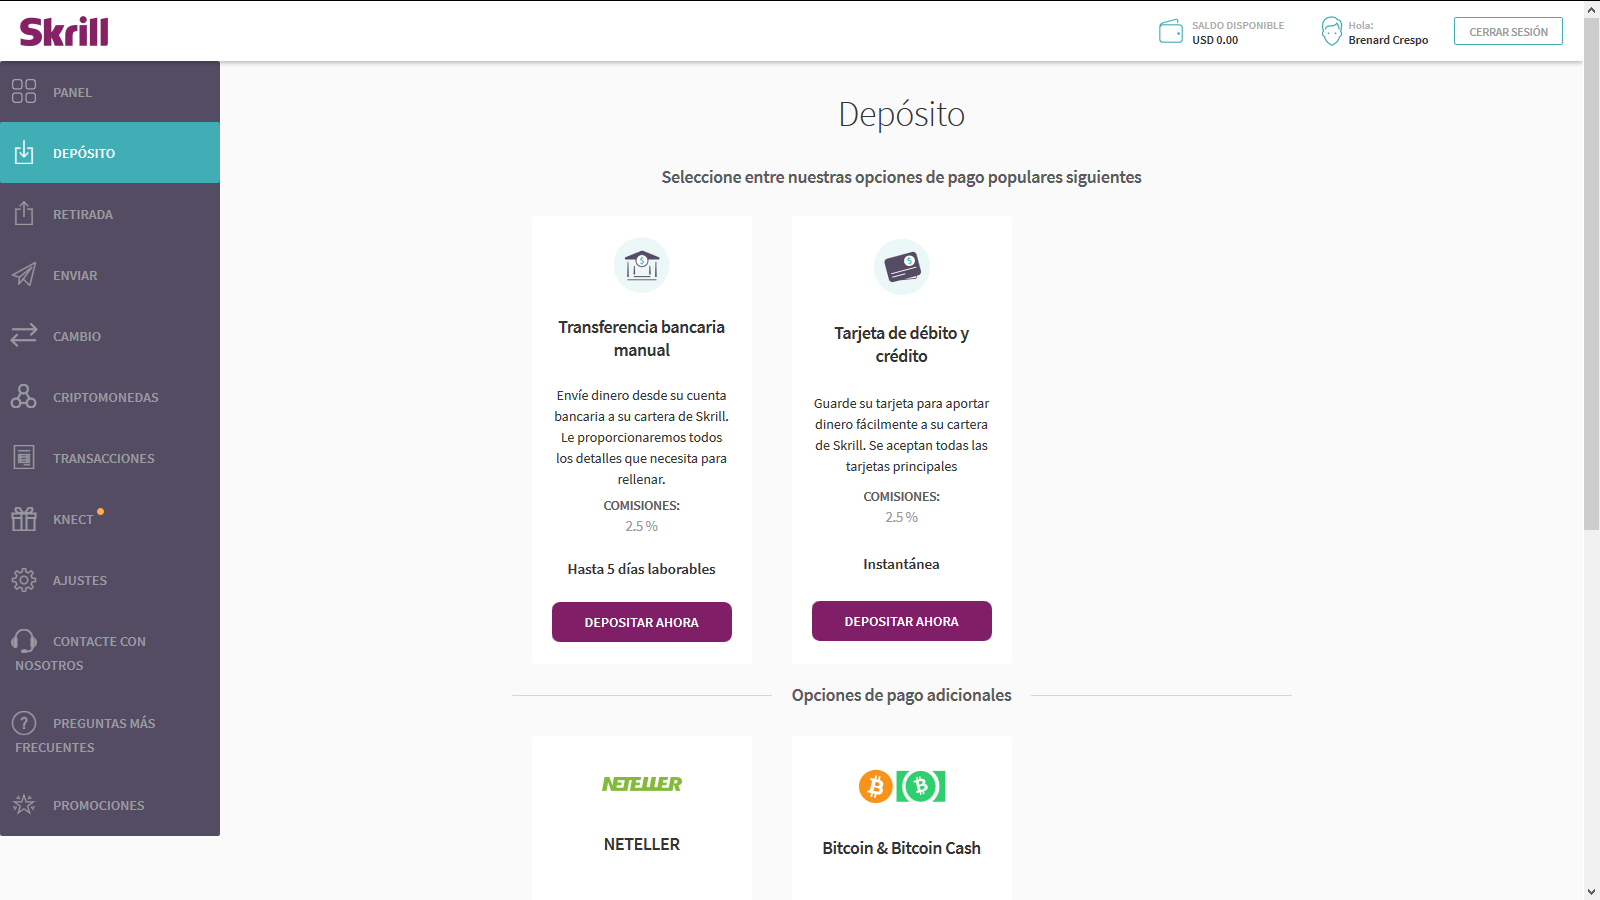Select the Cambio exchange arrows icon

[x=24, y=335]
